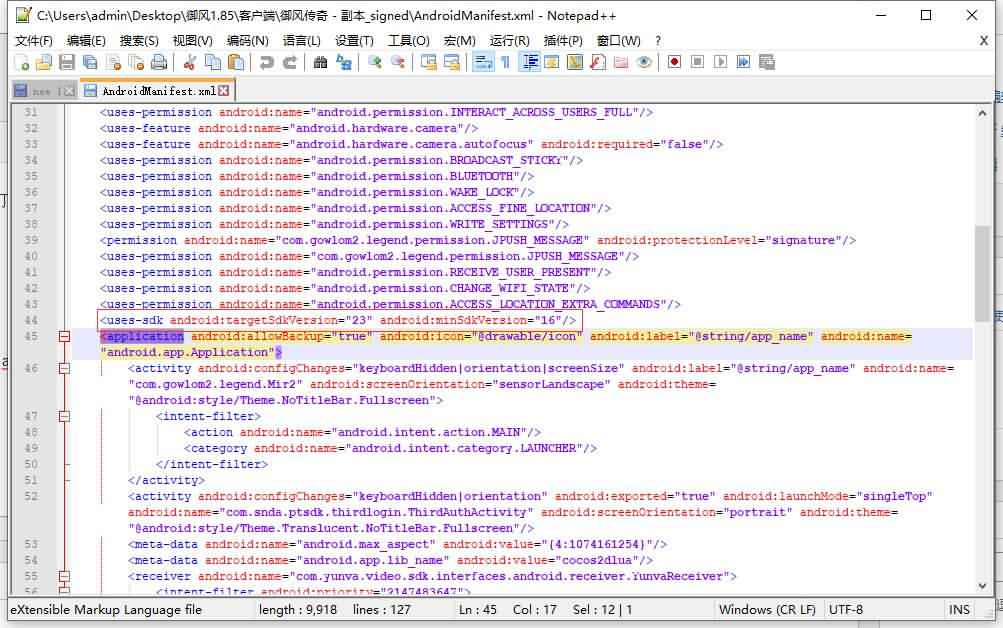Collapse the activity code fold at line 46

(x=64, y=368)
